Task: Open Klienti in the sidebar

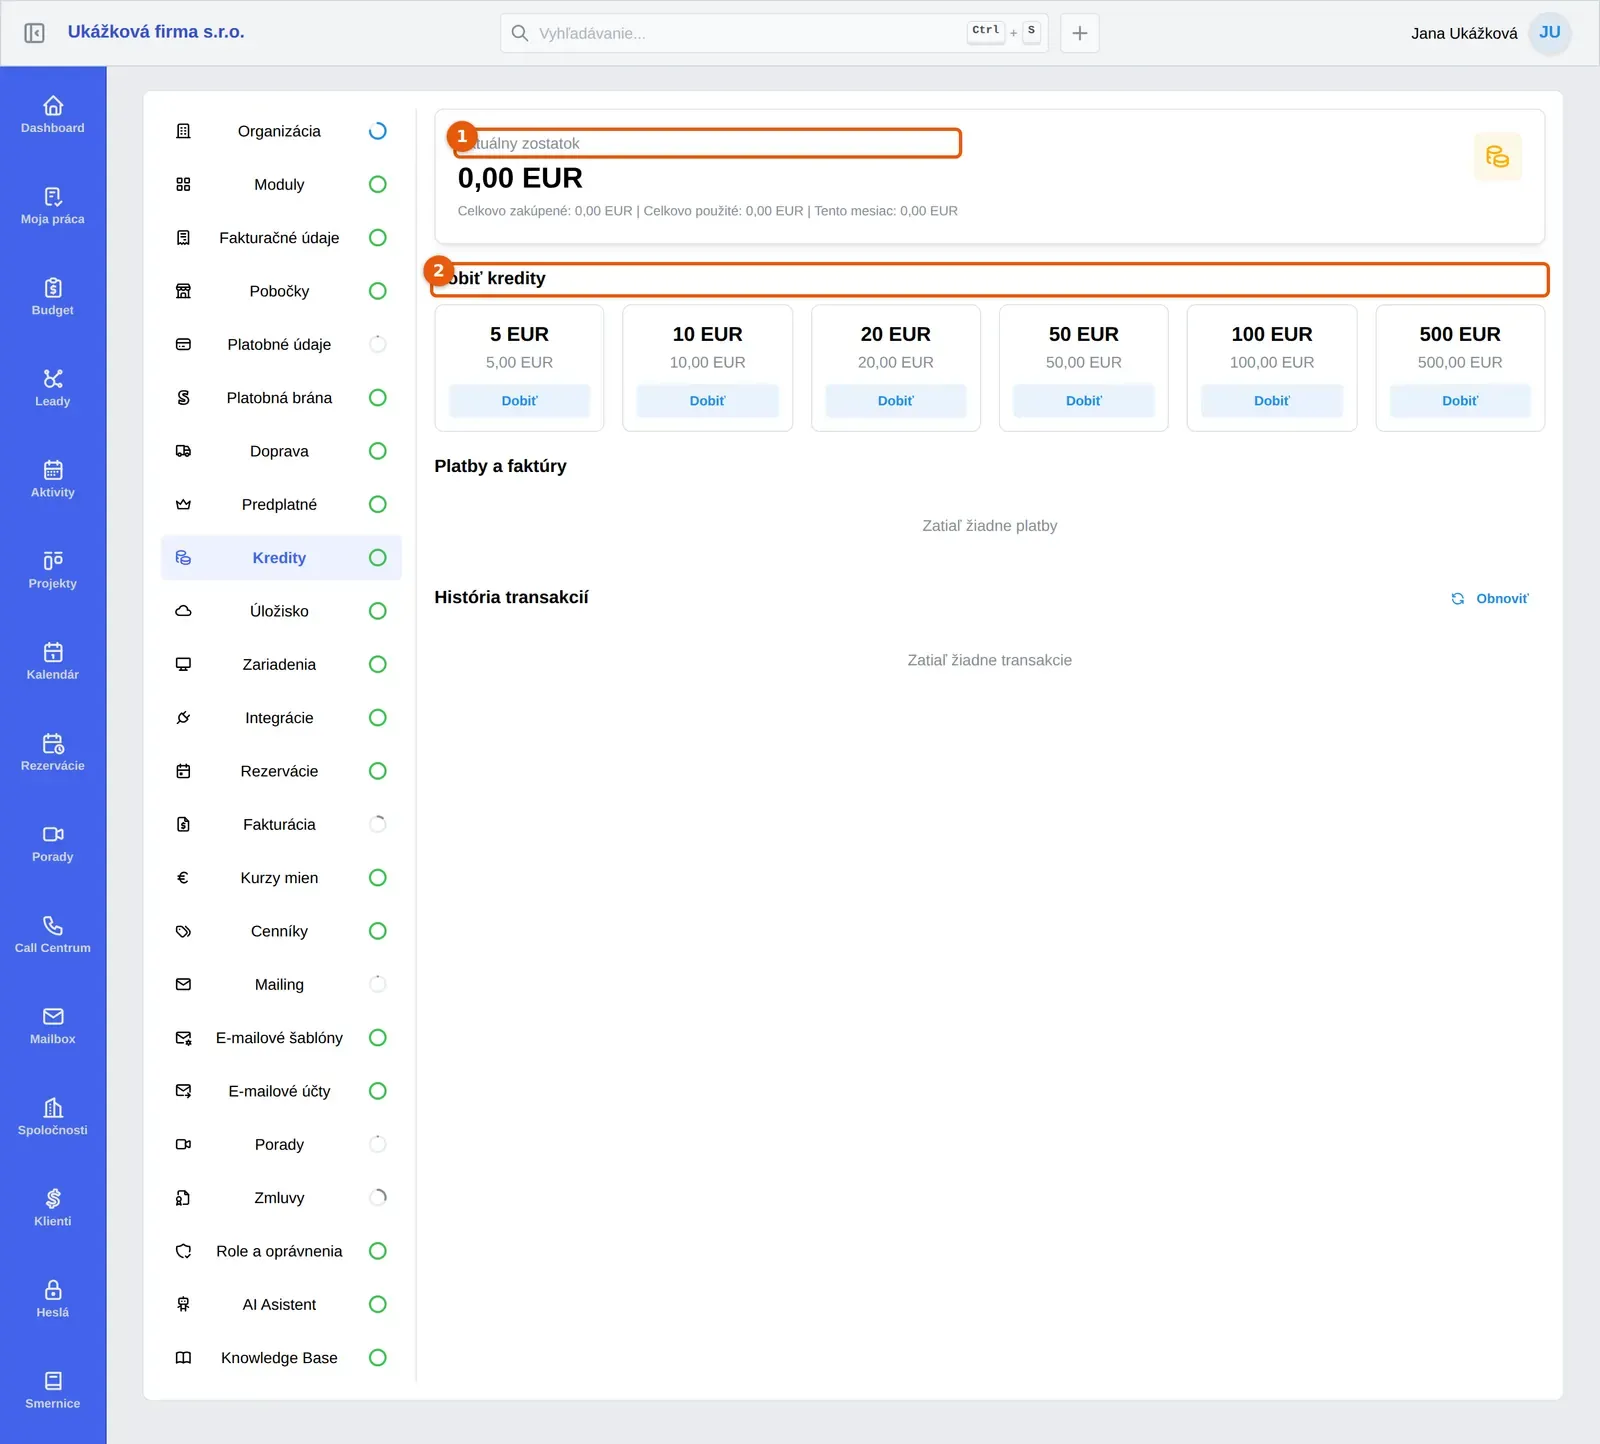Action: pyautogui.click(x=53, y=1206)
